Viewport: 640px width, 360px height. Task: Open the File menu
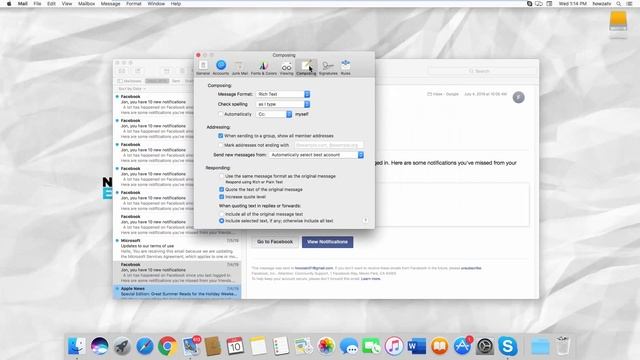(x=37, y=4)
